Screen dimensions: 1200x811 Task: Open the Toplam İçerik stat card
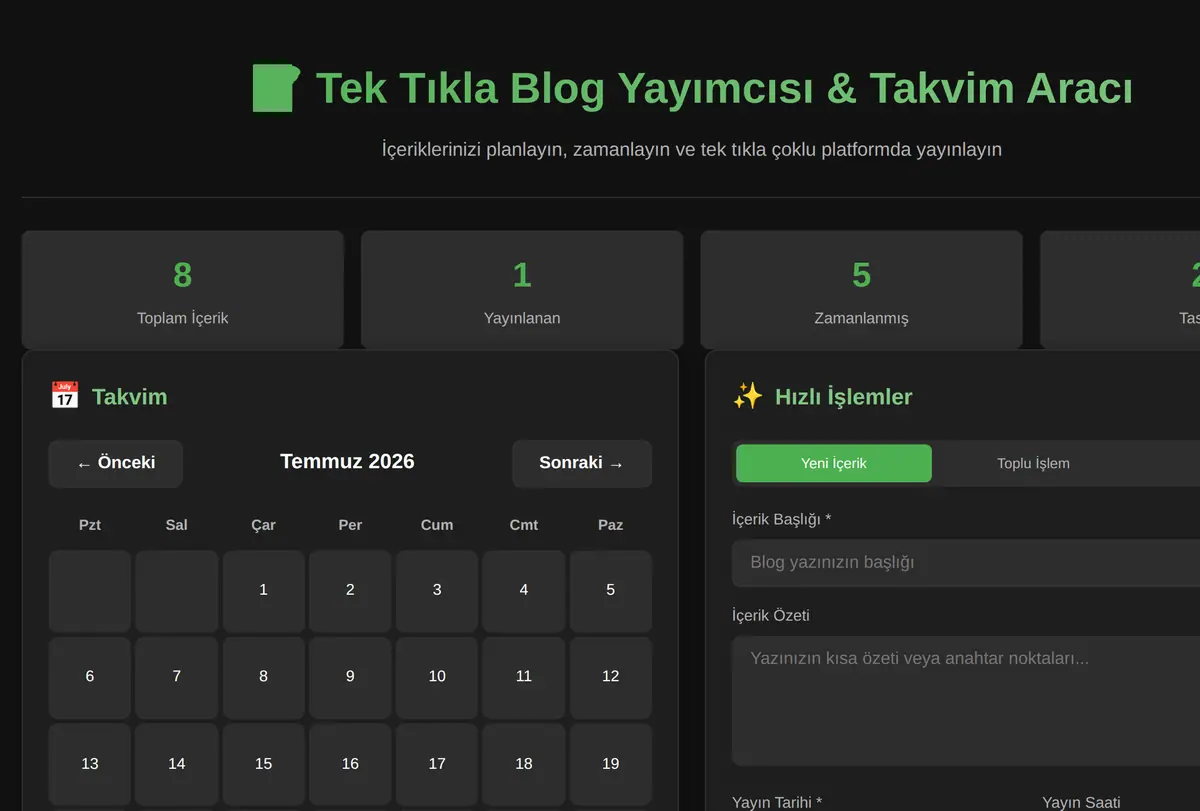point(183,290)
